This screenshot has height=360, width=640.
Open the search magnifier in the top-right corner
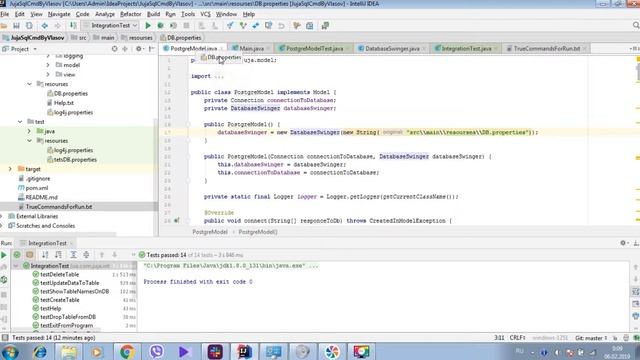pos(636,25)
